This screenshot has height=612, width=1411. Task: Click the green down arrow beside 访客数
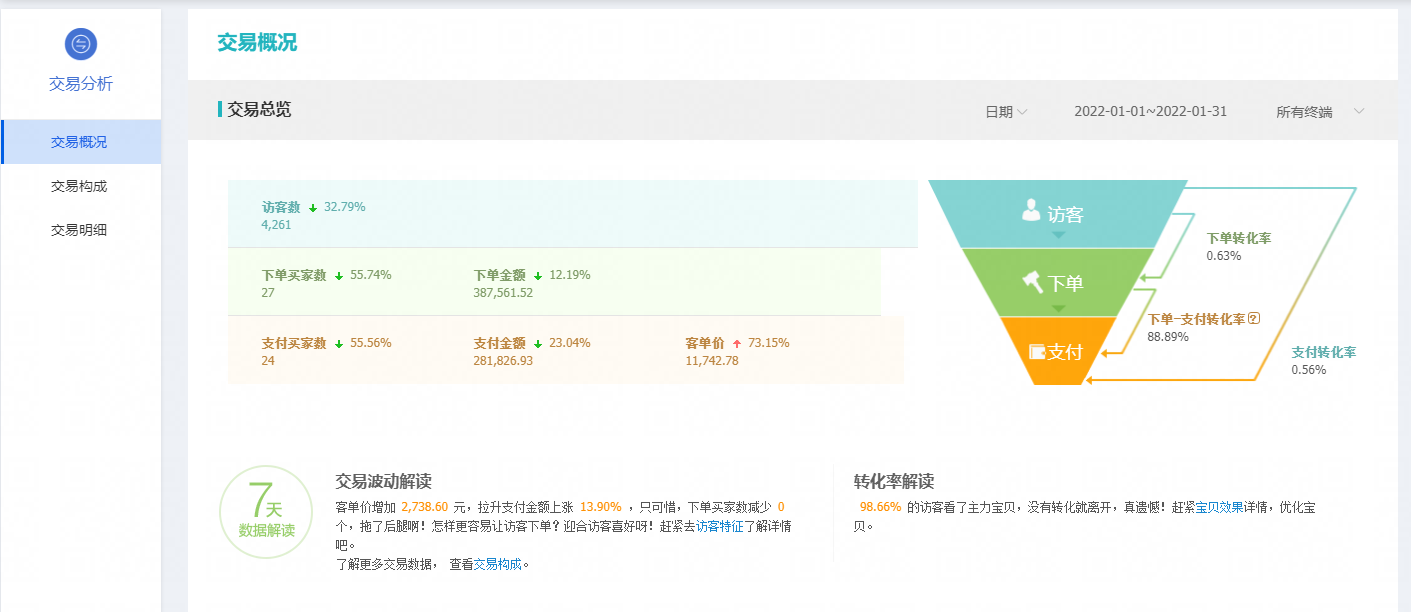coord(313,208)
